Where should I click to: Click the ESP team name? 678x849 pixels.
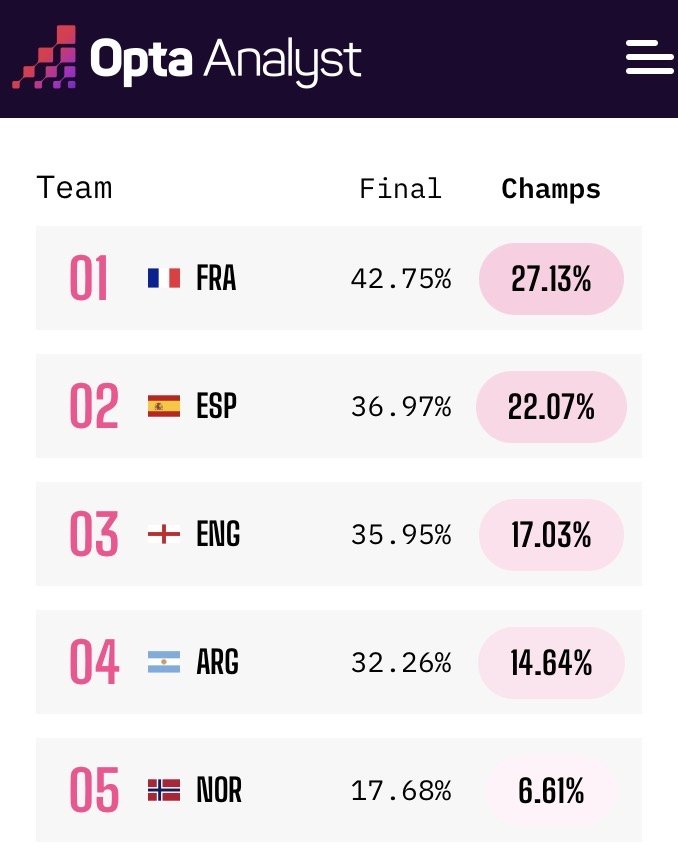coord(216,406)
